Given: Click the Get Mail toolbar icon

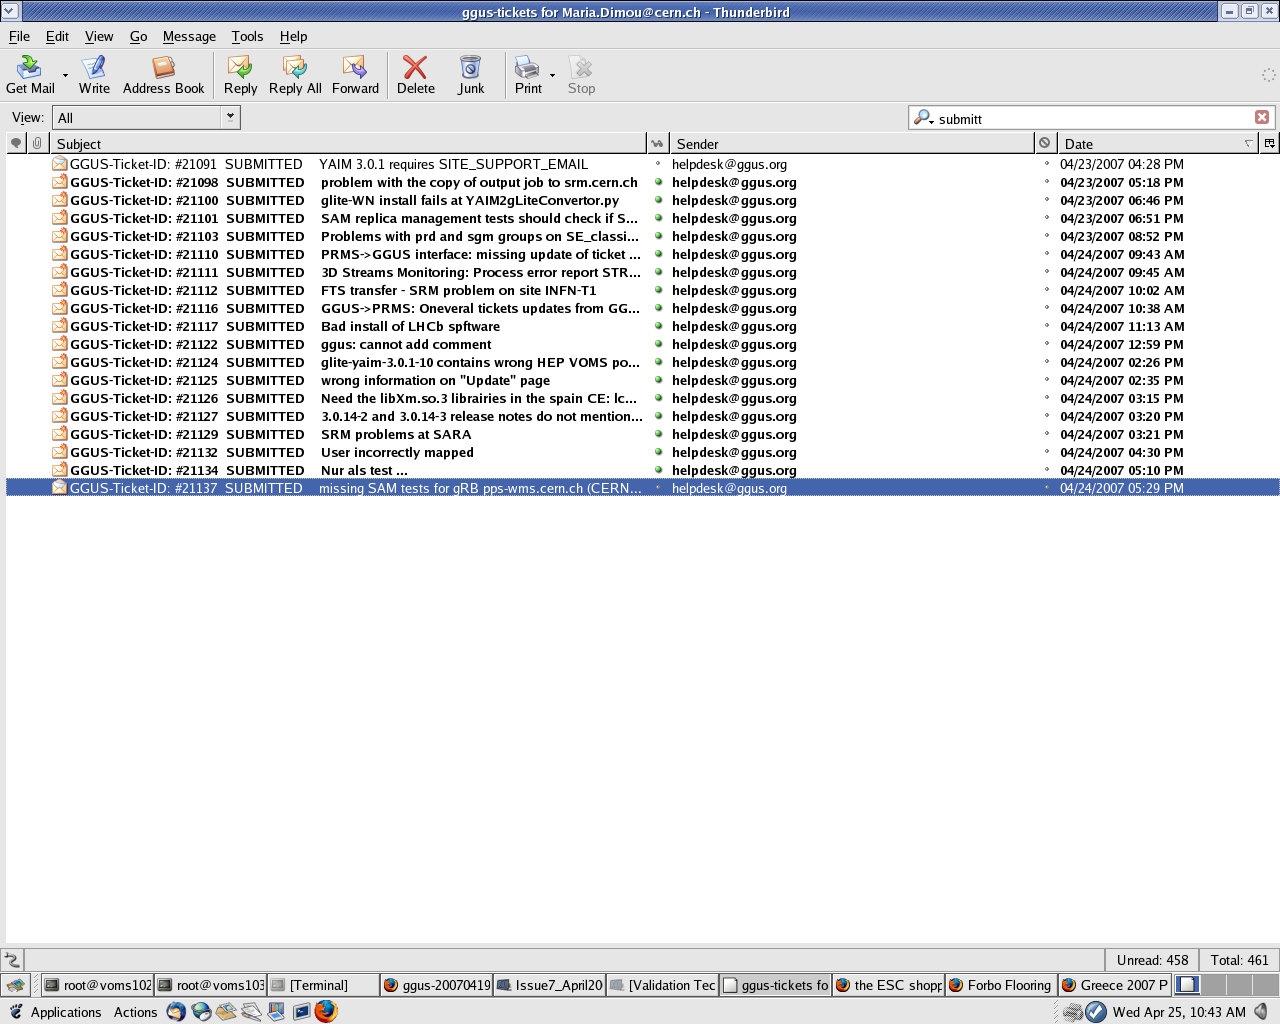Looking at the screenshot, I should click(30, 75).
